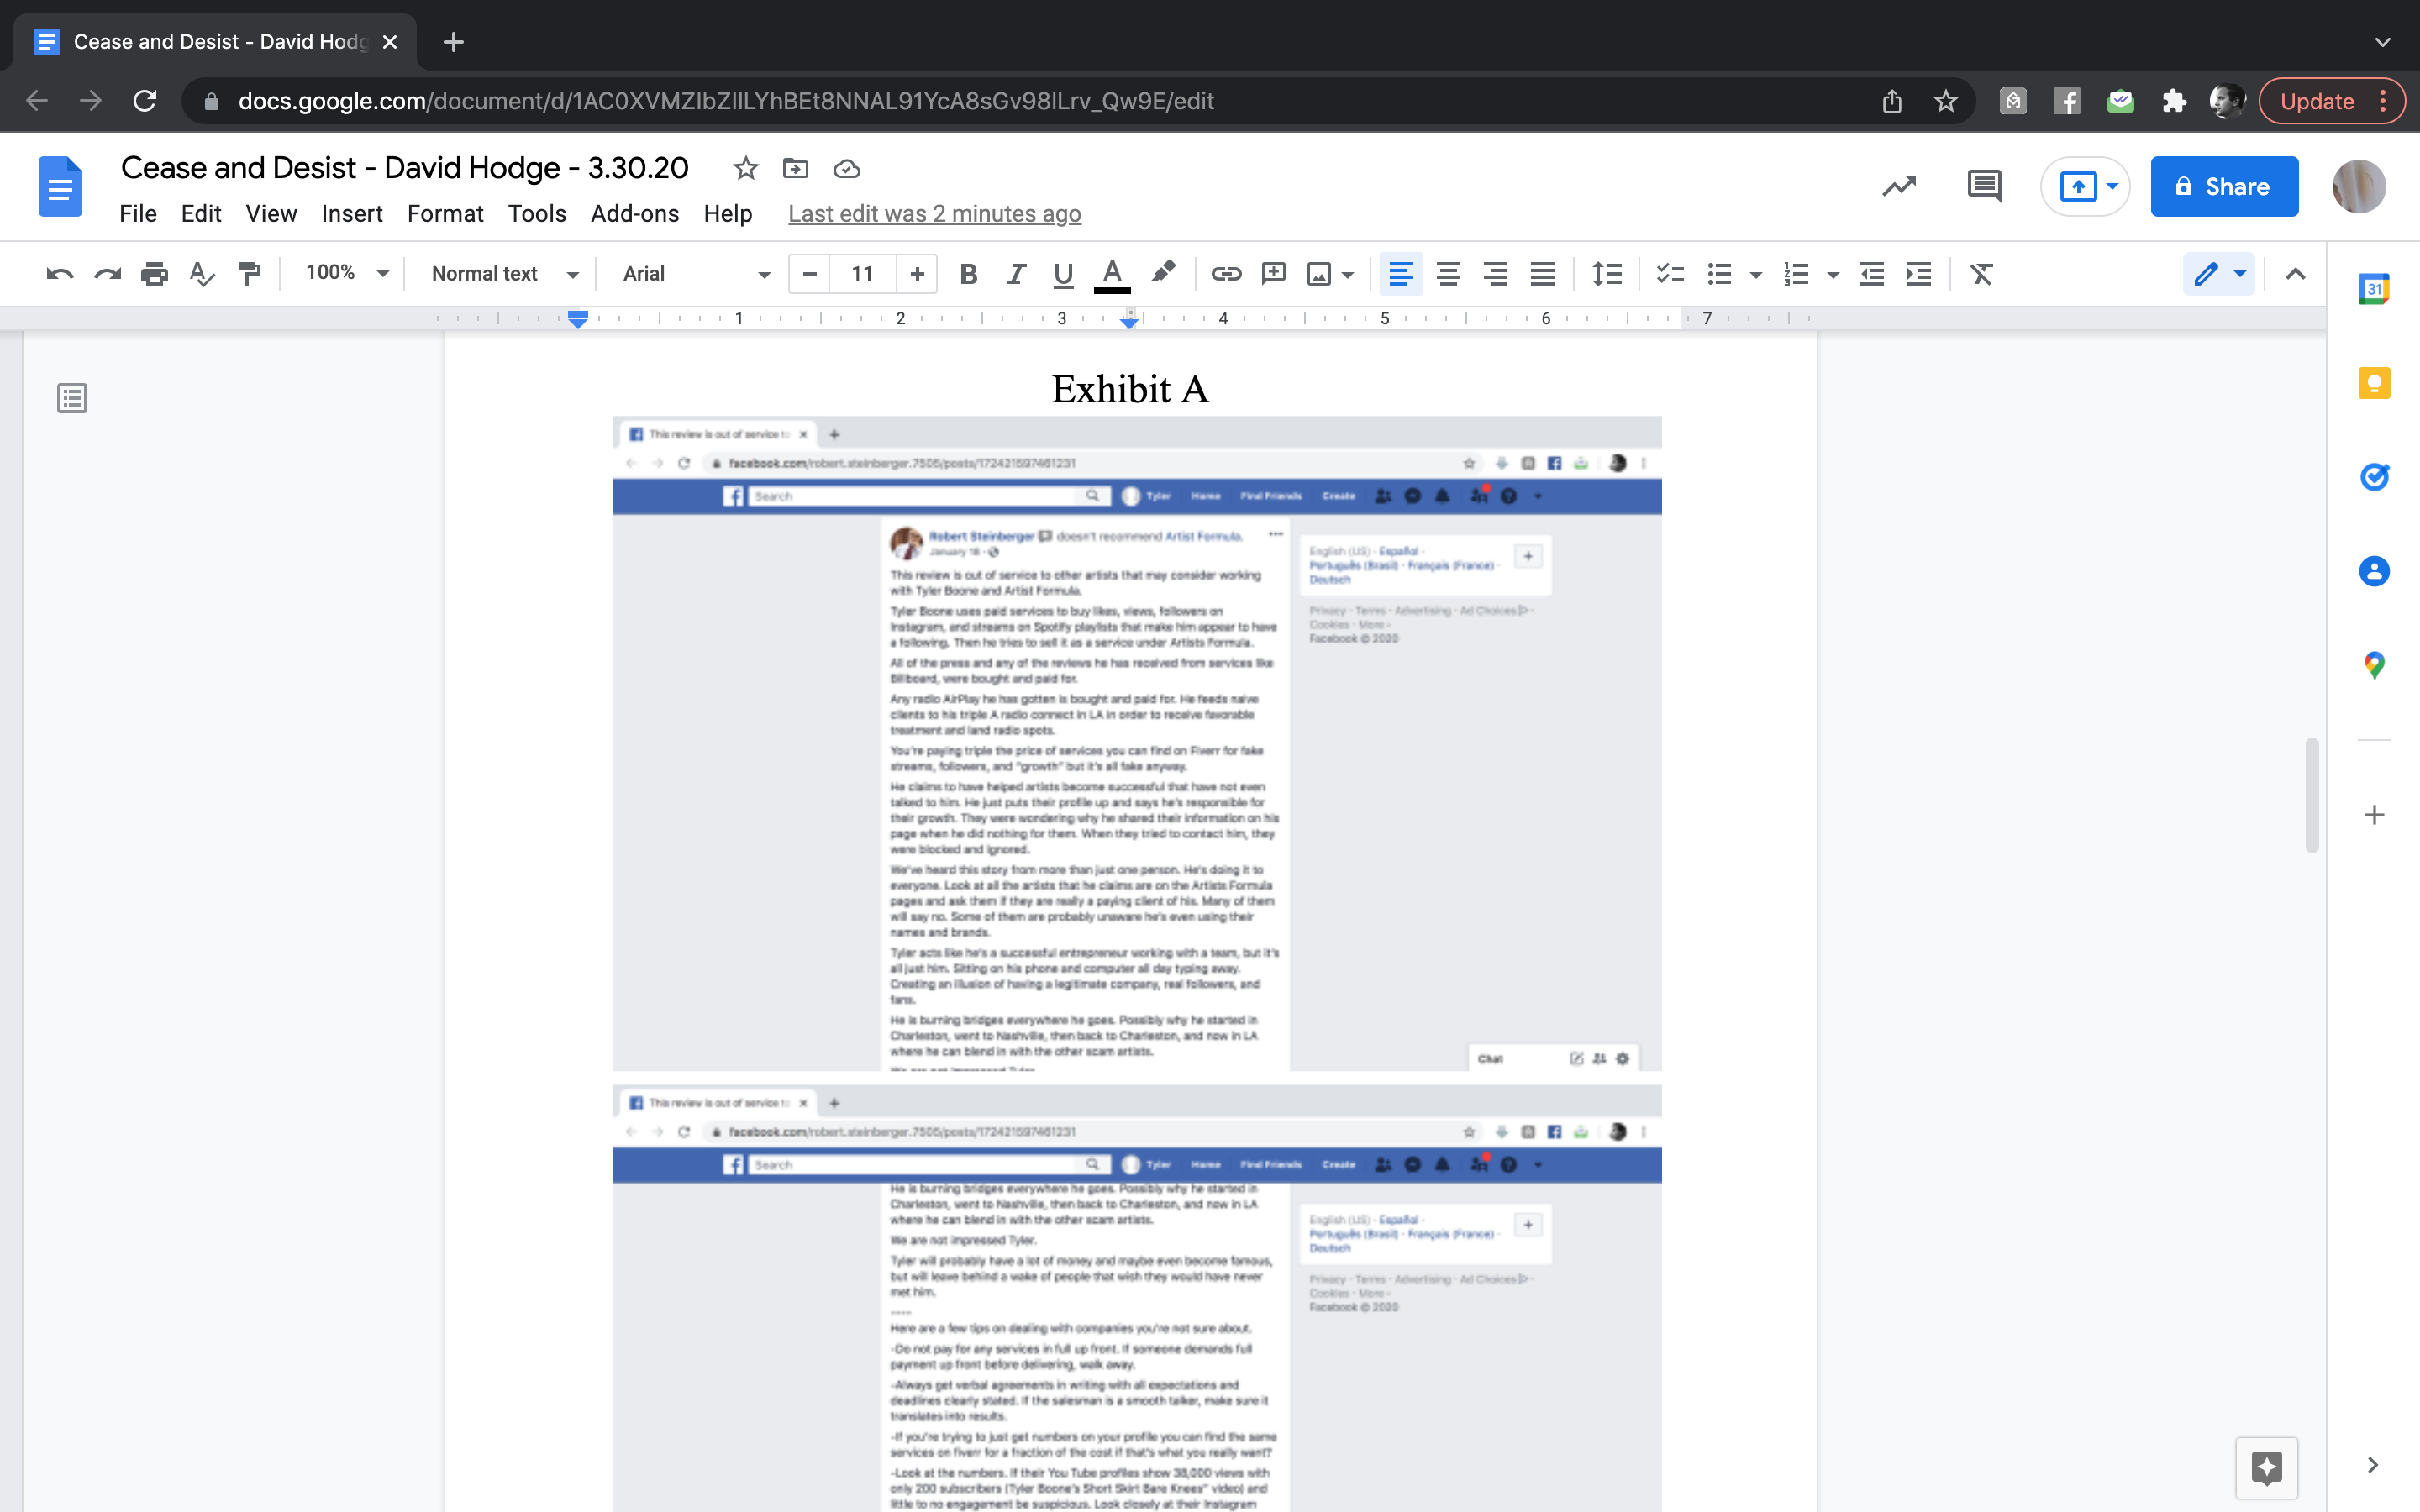Click the Clear formatting icon
This screenshot has width=2420, height=1512.
(1981, 274)
